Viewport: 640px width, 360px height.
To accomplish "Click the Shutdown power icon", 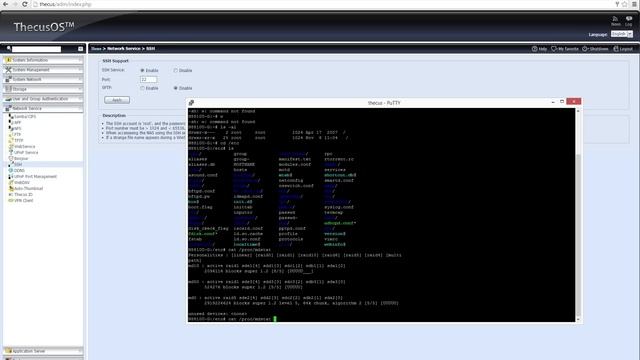I will (584, 49).
